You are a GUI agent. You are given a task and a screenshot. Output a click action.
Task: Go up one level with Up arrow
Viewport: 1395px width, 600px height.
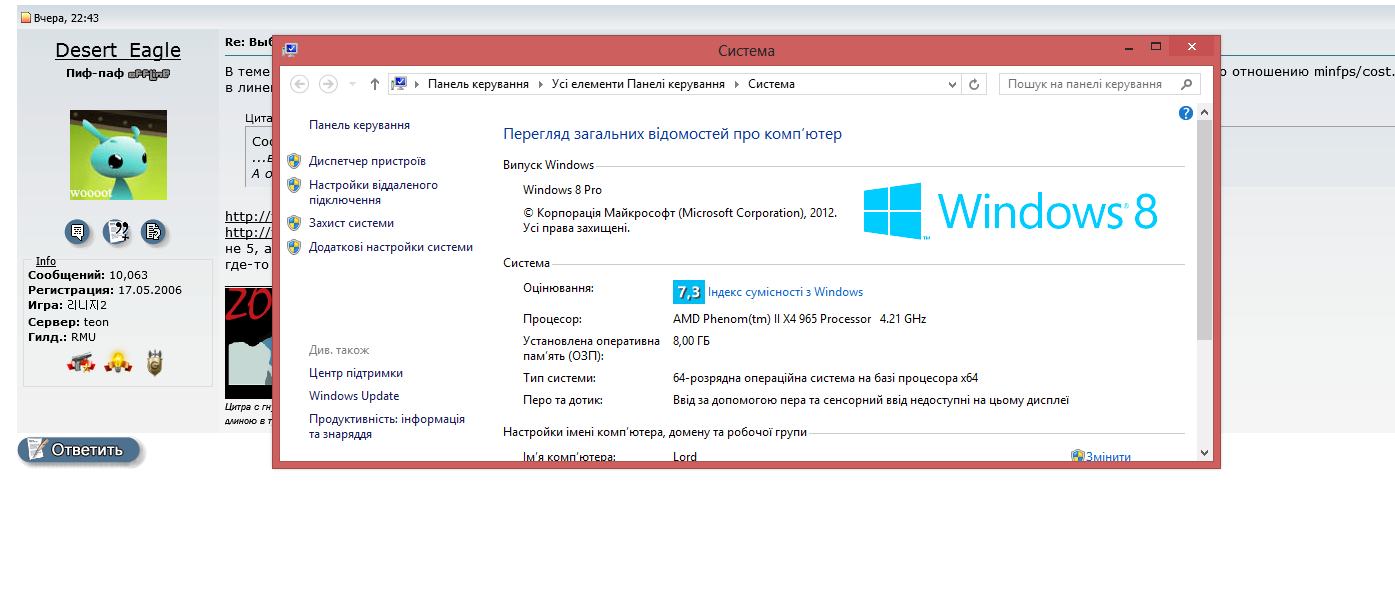point(374,84)
